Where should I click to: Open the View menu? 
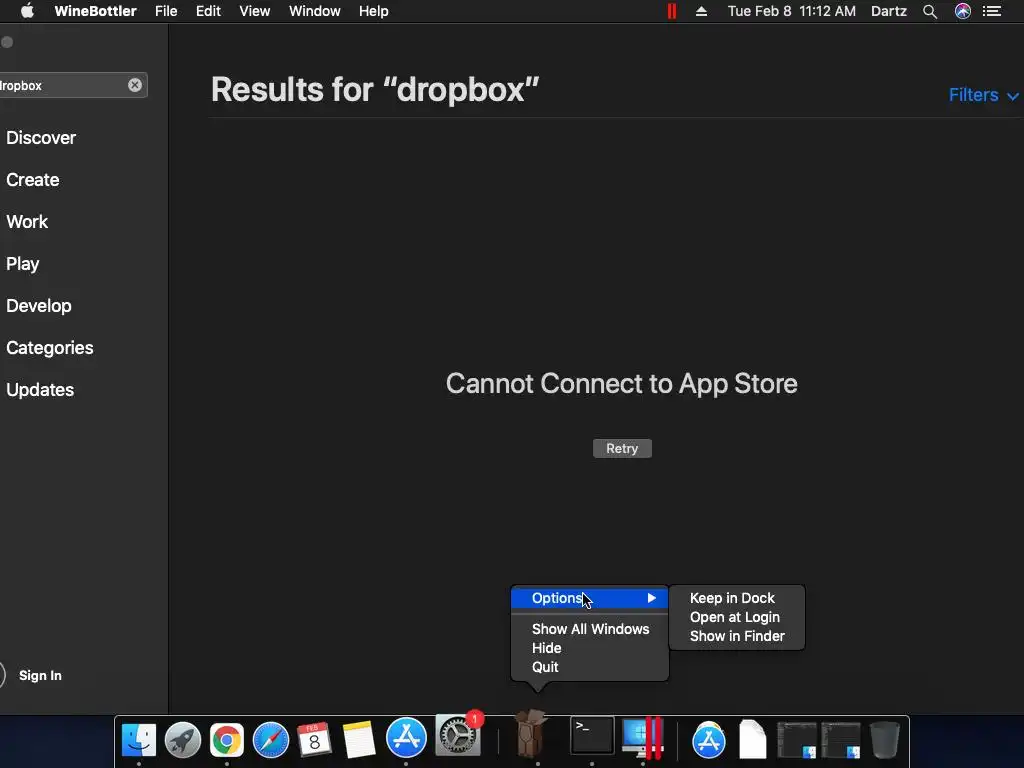(x=255, y=11)
